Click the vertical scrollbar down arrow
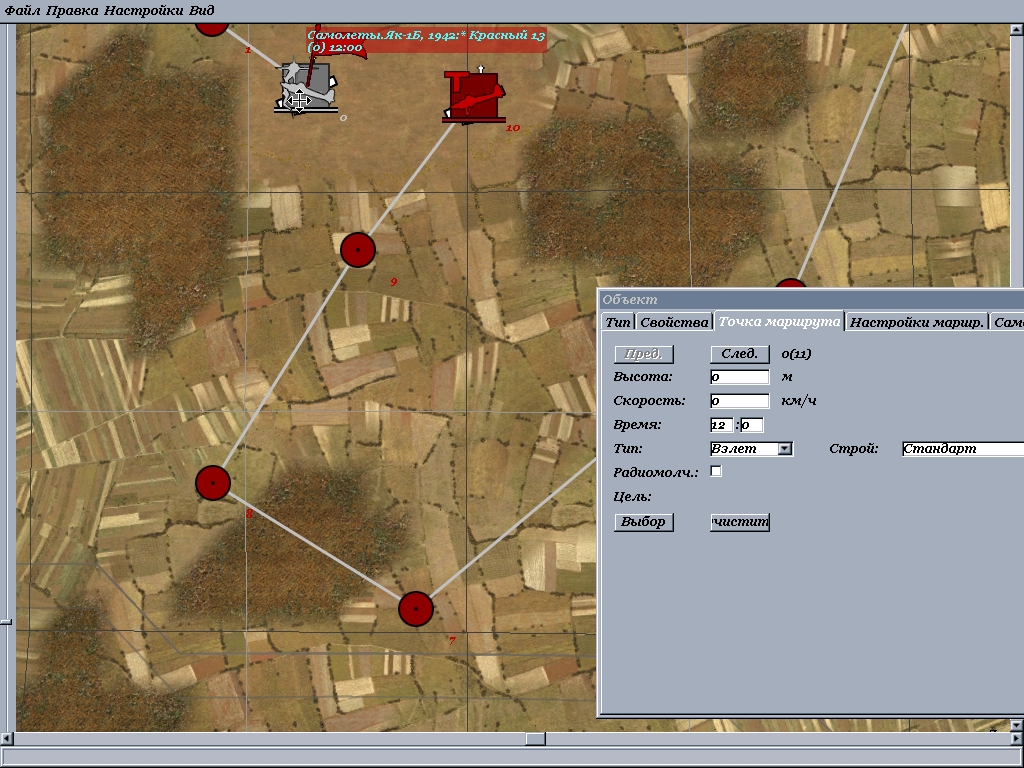1024x768 pixels. tap(1017, 725)
